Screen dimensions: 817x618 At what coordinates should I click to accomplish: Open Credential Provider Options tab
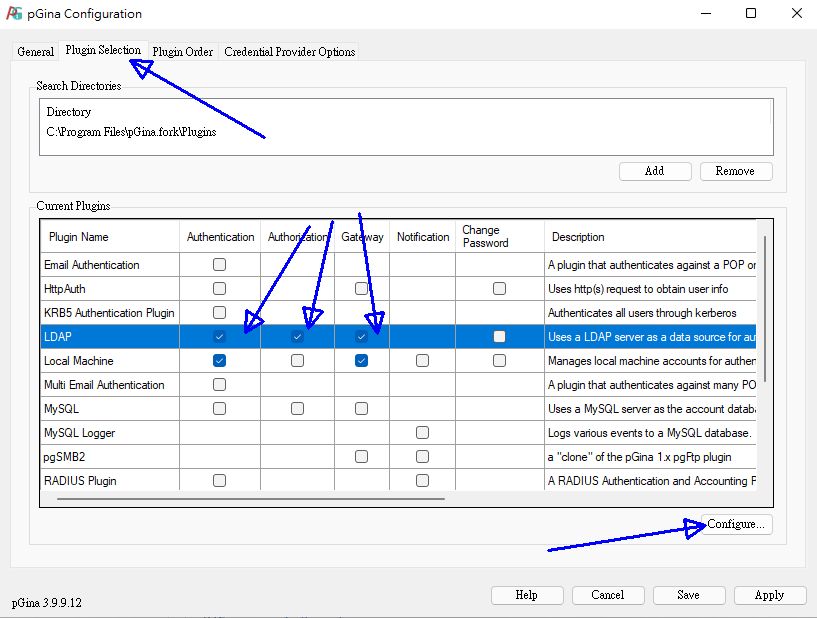[x=289, y=52]
